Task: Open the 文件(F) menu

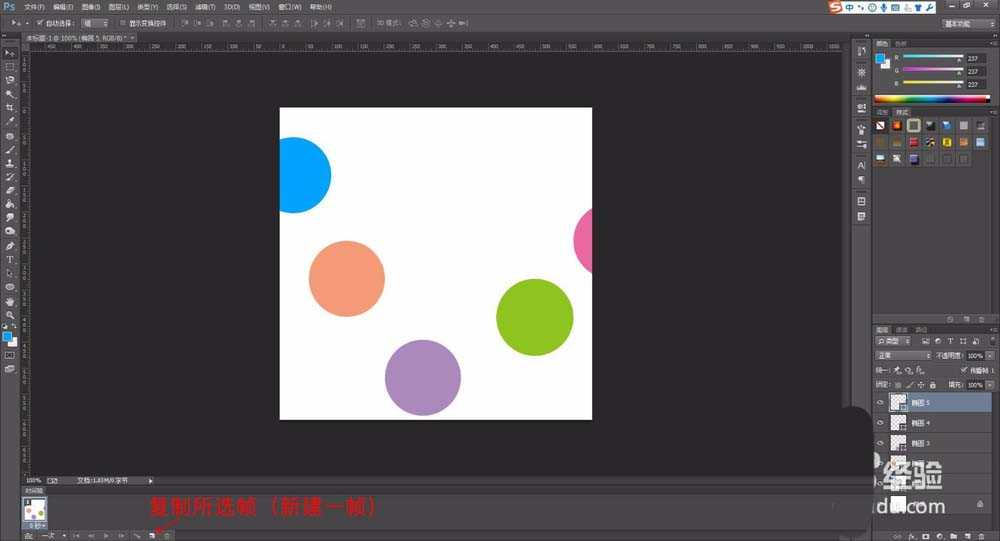Action: pyautogui.click(x=34, y=7)
